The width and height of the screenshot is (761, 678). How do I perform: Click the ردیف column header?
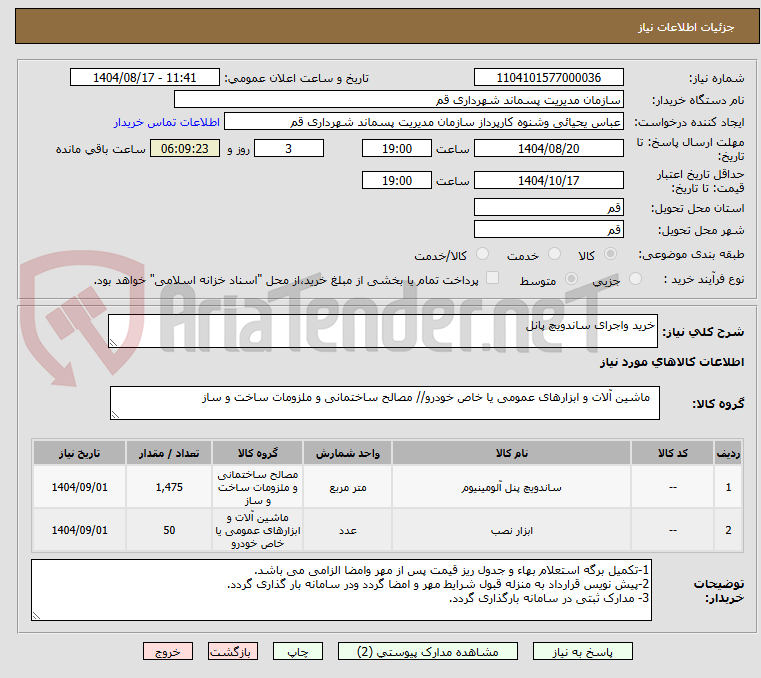(728, 453)
